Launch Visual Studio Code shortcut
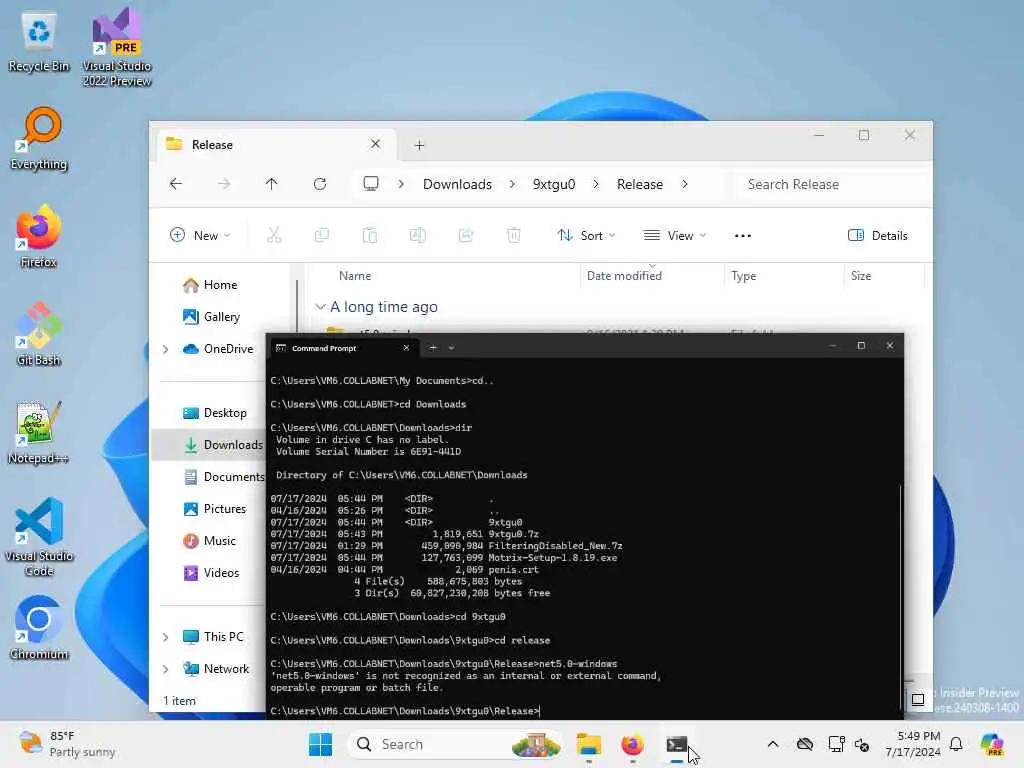This screenshot has width=1024, height=768. tap(39, 537)
